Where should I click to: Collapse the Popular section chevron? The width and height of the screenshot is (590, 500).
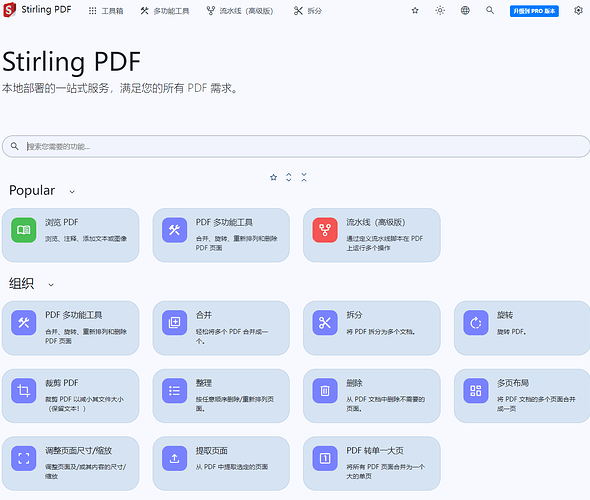(x=72, y=192)
